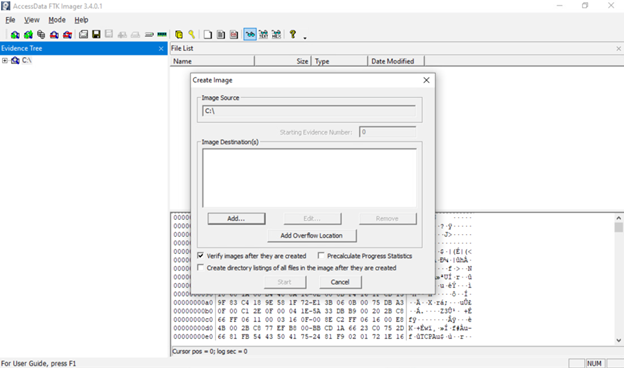This screenshot has height=368, width=624.
Task: Uncheck Verify images after they are created
Action: 201,255
